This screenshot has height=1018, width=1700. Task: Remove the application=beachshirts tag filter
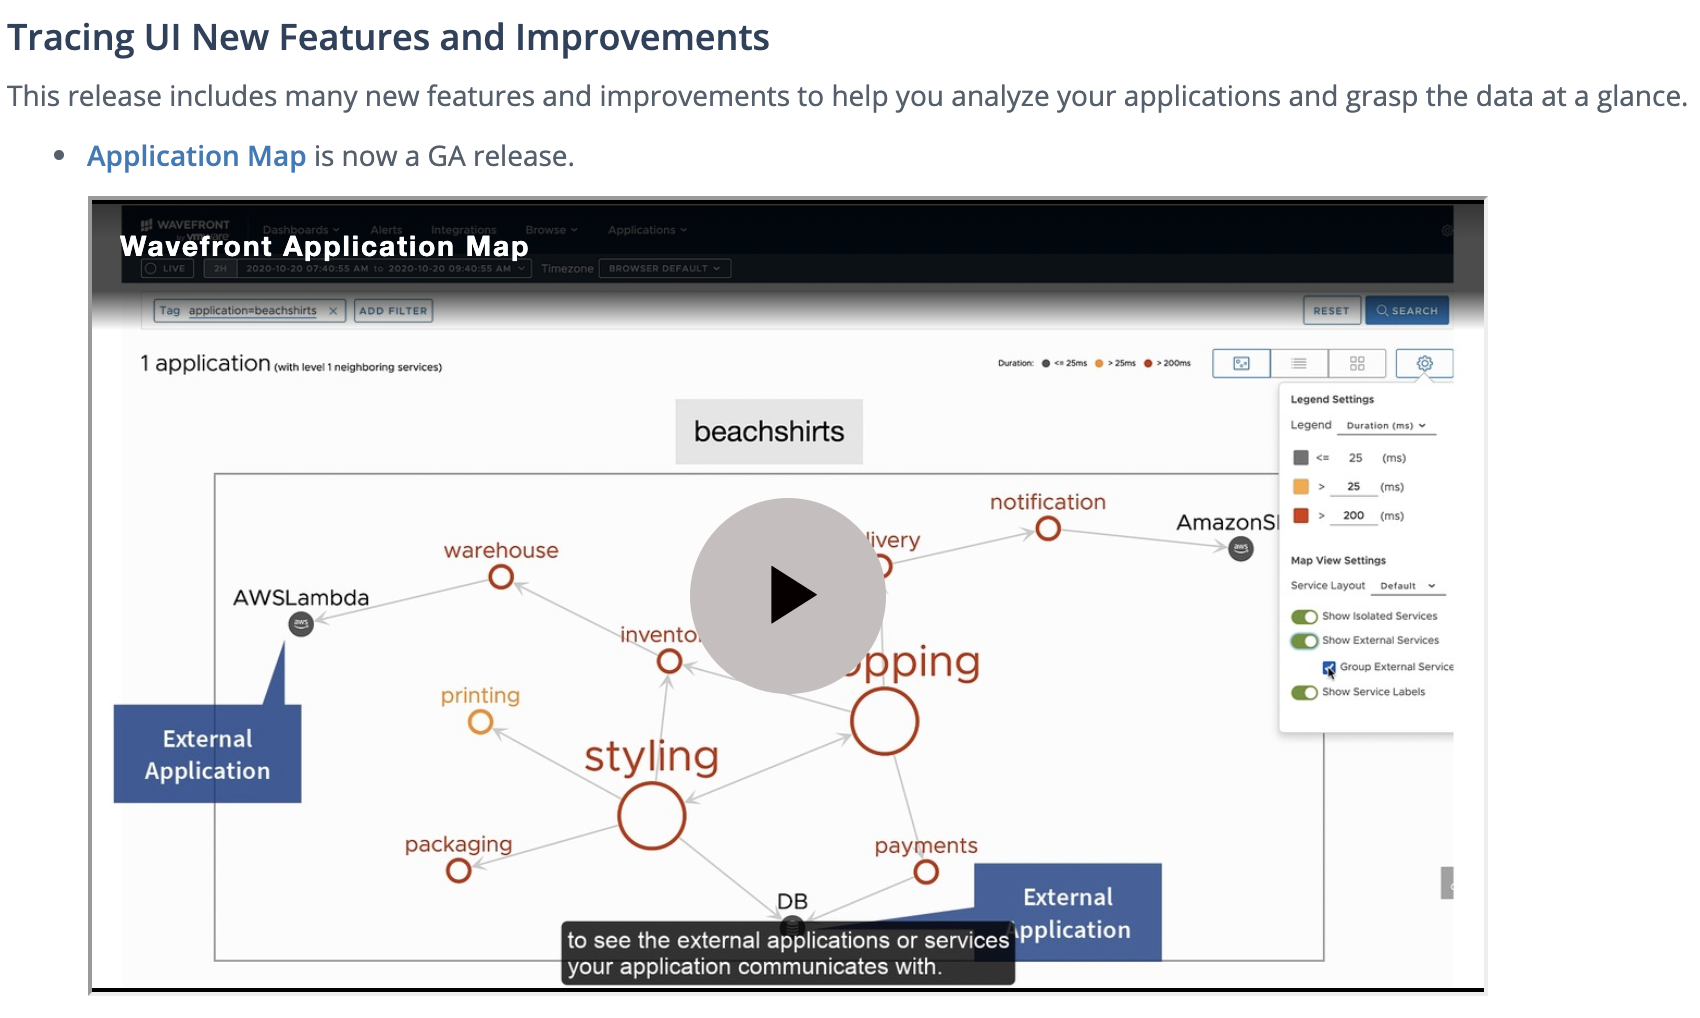point(333,311)
